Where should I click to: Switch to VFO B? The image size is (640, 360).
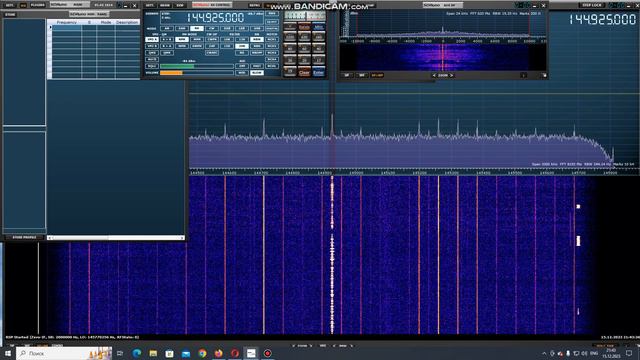tap(152, 46)
